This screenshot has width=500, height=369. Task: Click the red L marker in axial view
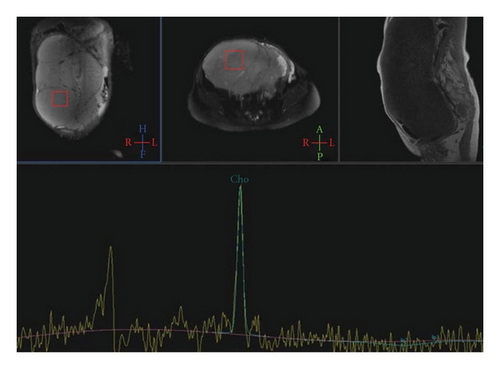332,143
